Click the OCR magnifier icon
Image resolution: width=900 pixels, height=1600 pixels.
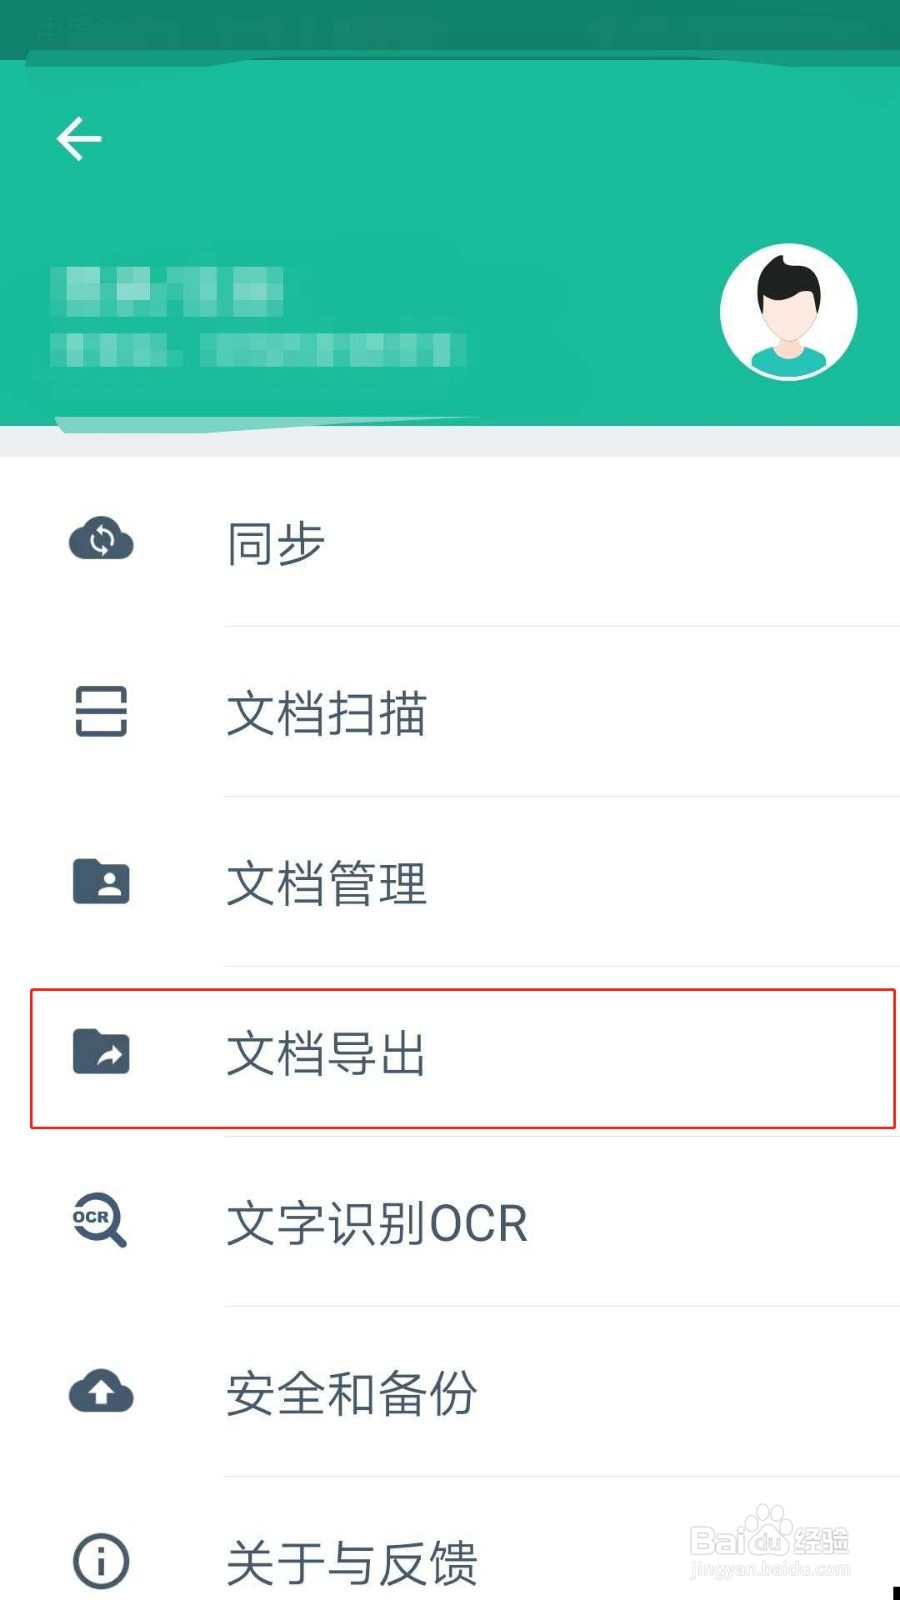coord(99,1220)
